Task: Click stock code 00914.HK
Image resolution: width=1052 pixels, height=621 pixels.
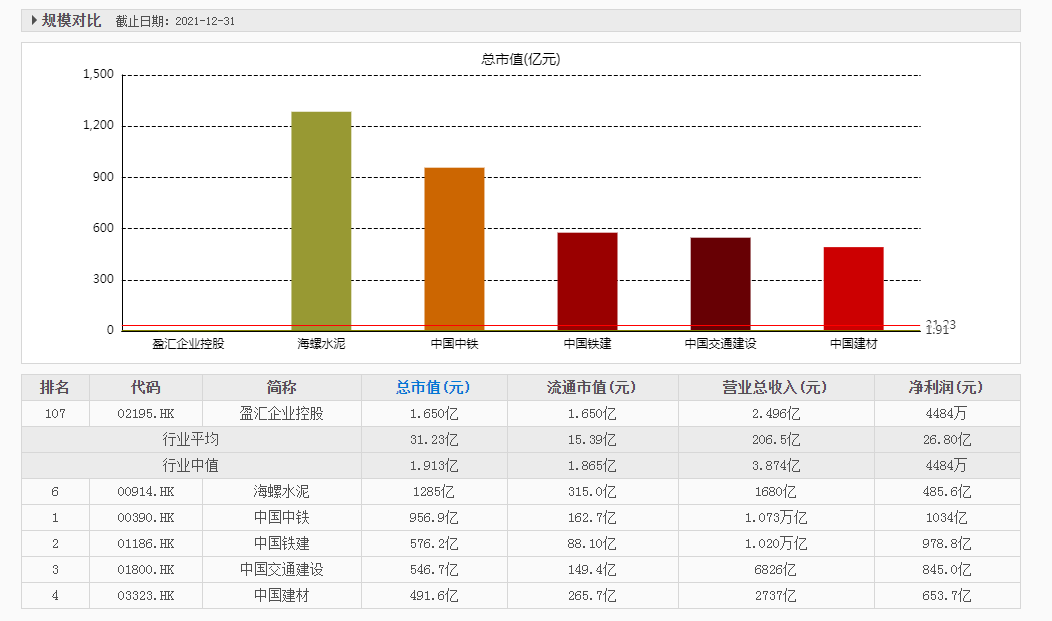Action: [x=146, y=492]
